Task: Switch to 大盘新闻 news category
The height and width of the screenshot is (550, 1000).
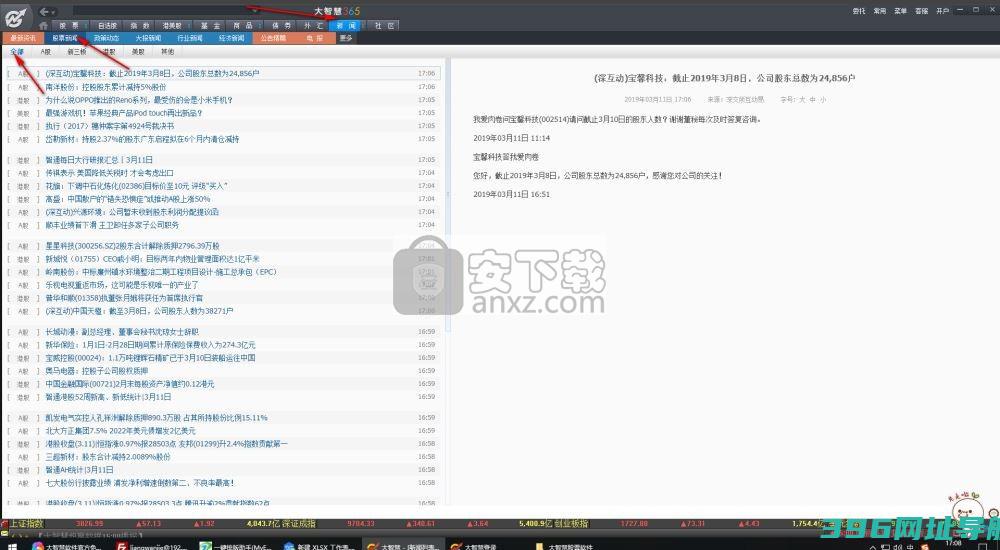Action: [148, 38]
